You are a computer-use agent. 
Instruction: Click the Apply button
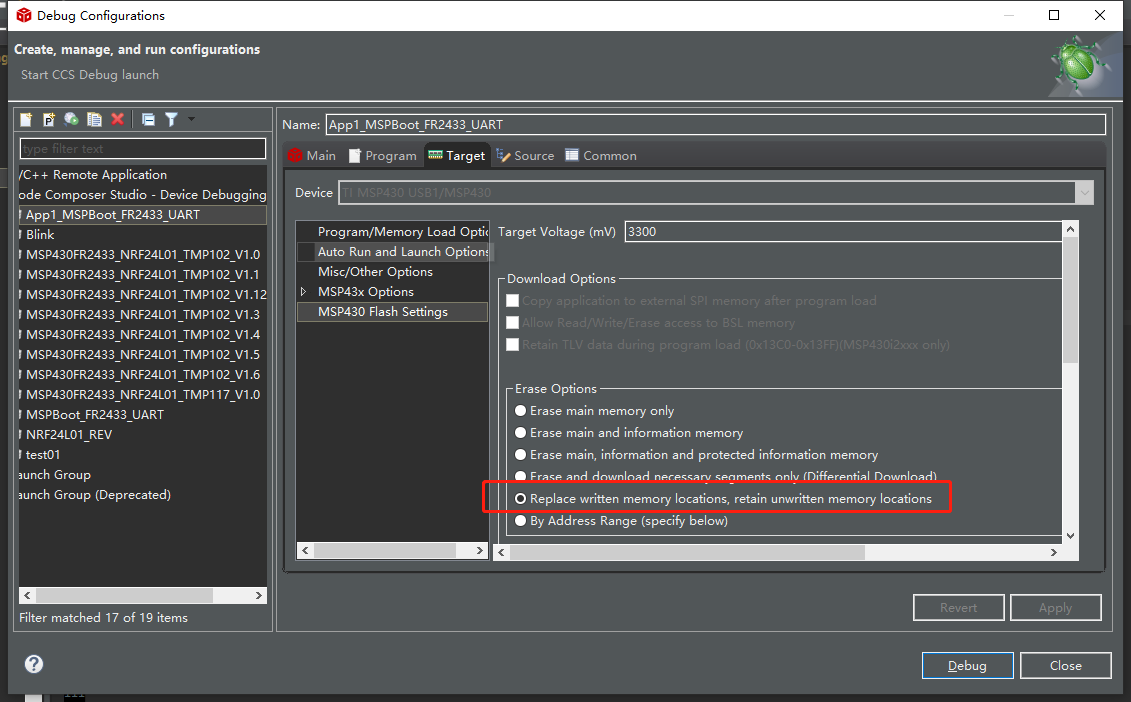tap(1055, 607)
